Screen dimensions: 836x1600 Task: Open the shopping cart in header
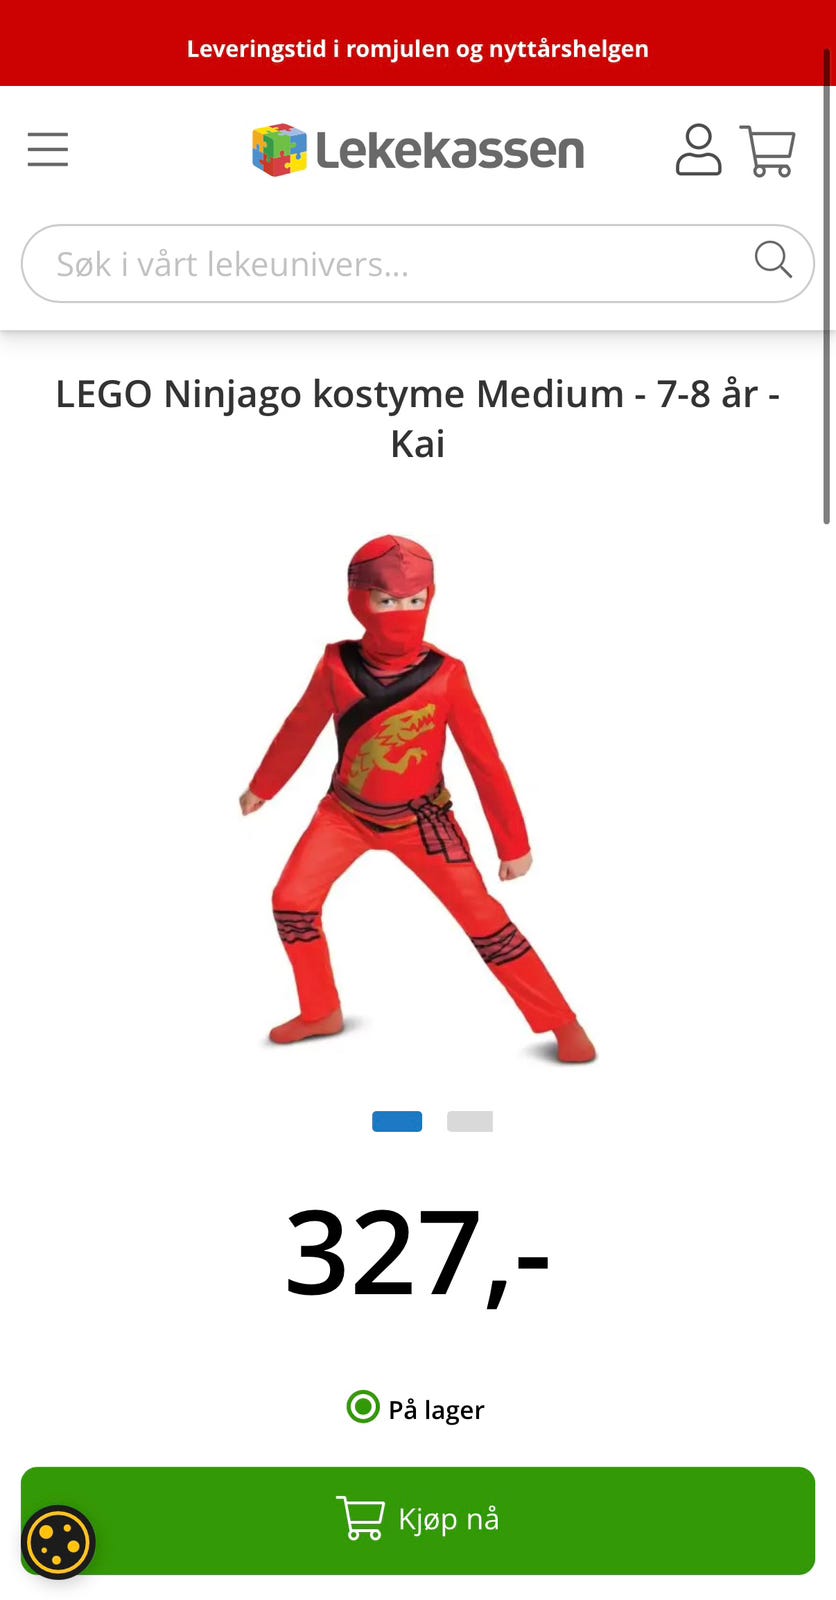[767, 151]
